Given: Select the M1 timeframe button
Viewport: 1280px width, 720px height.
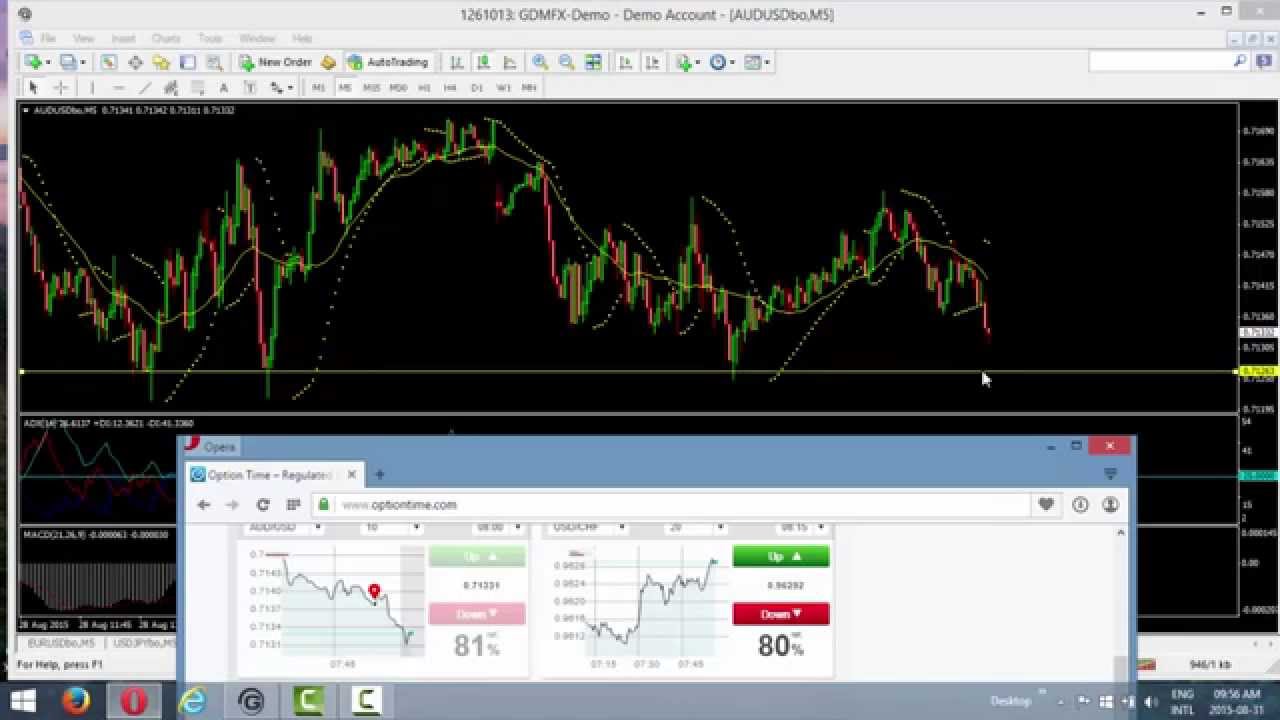Looking at the screenshot, I should coord(318,88).
